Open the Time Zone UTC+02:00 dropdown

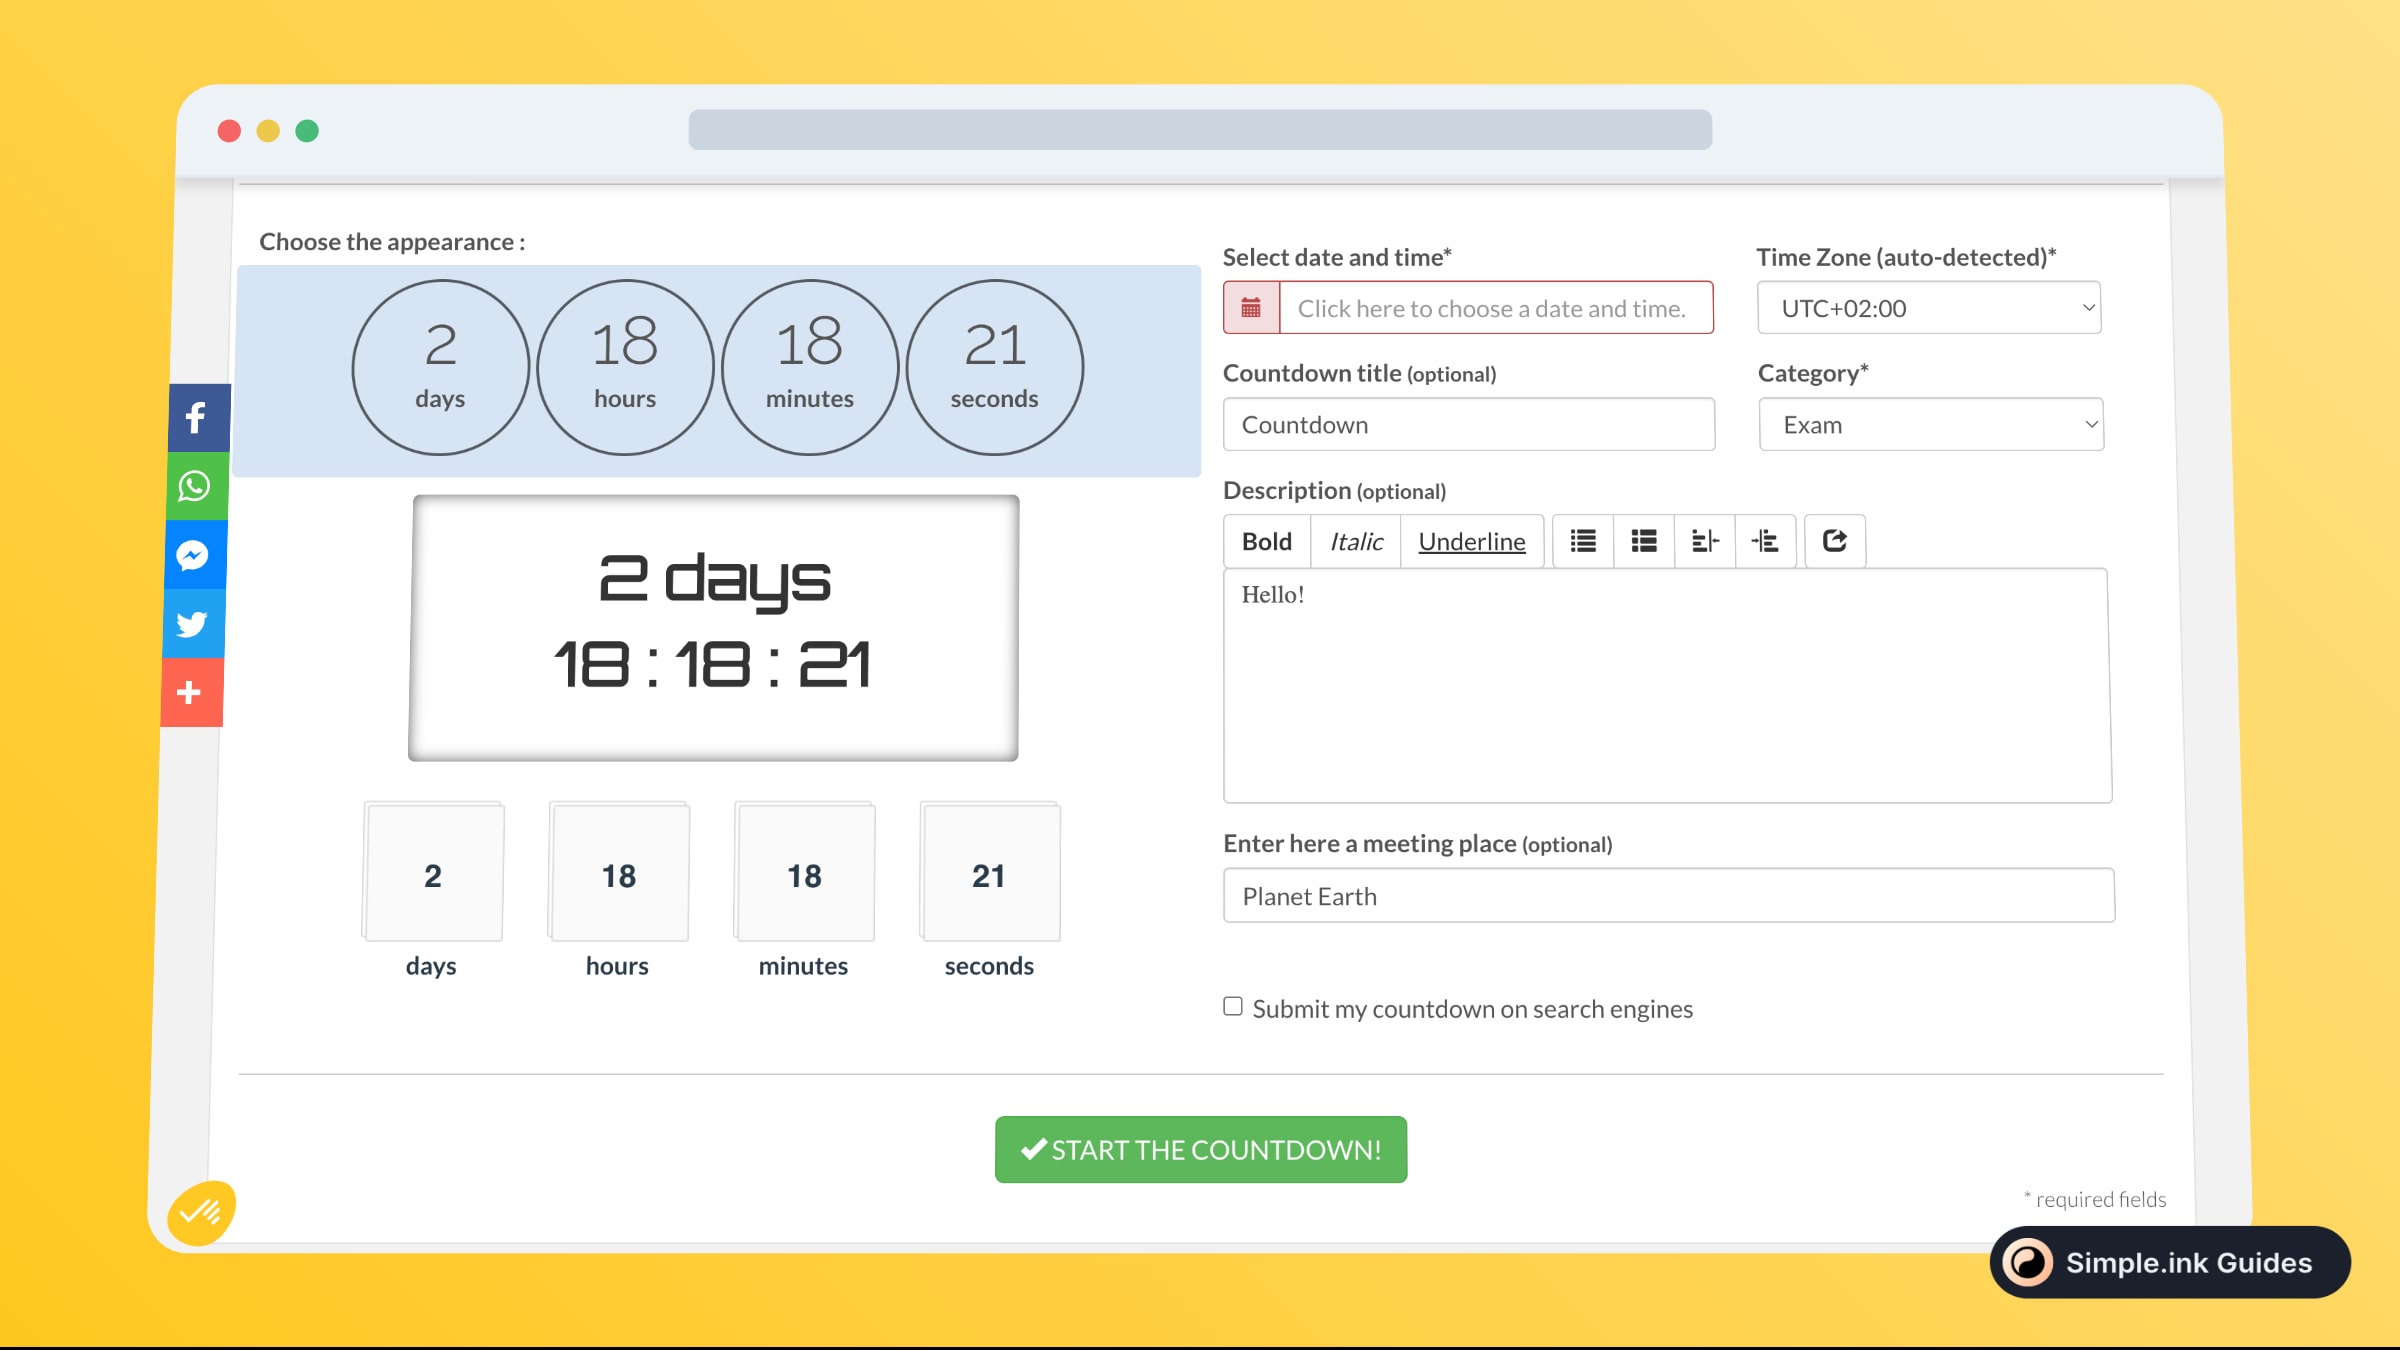pos(1929,308)
